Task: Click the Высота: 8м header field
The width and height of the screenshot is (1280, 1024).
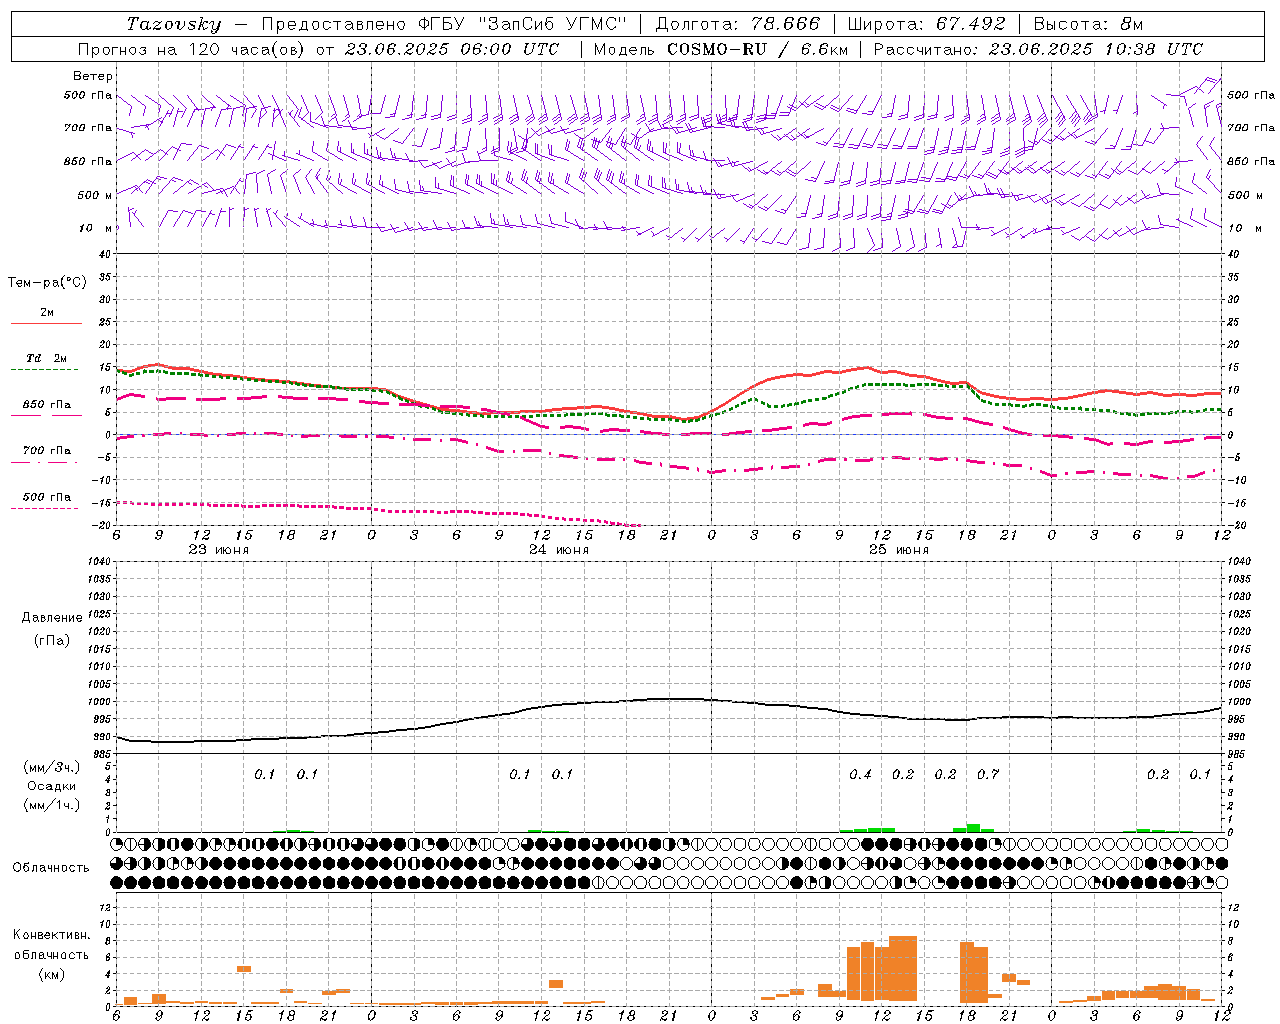Action: 1088,24
